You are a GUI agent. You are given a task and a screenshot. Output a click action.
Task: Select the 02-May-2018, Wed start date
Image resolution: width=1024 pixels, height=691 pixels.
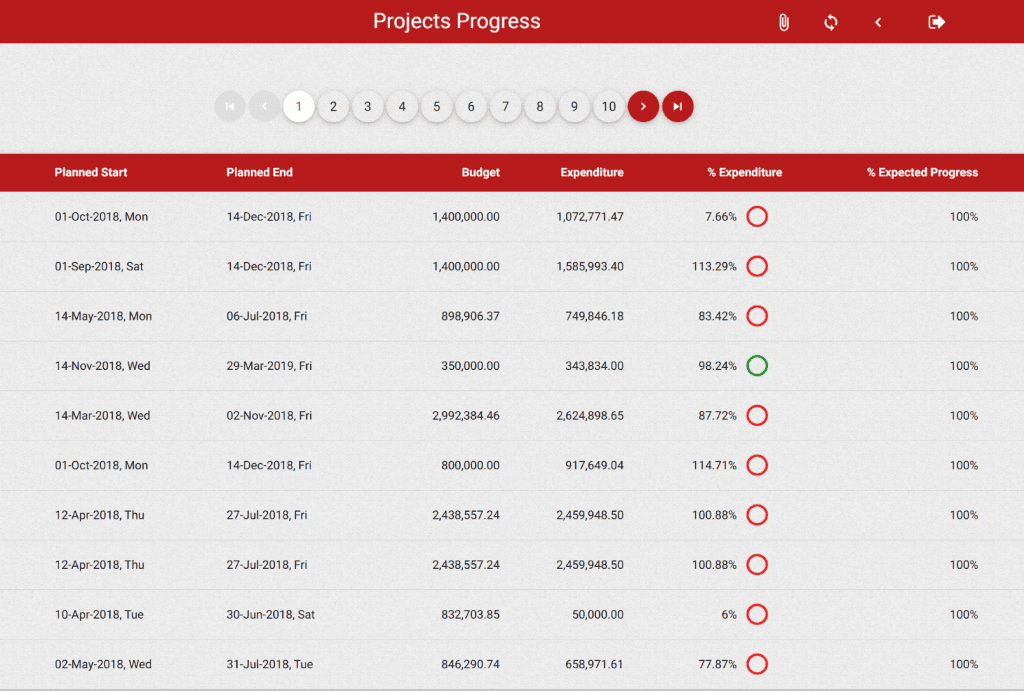(103, 664)
